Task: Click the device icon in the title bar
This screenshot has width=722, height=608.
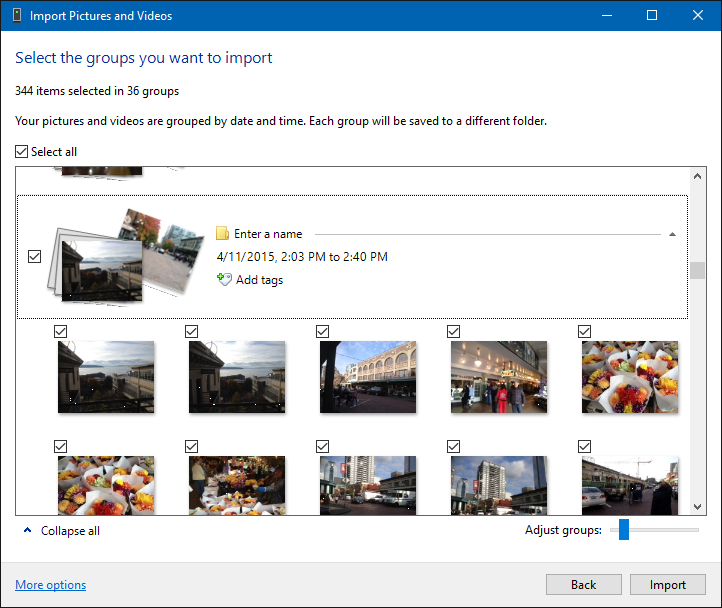Action: pos(17,16)
